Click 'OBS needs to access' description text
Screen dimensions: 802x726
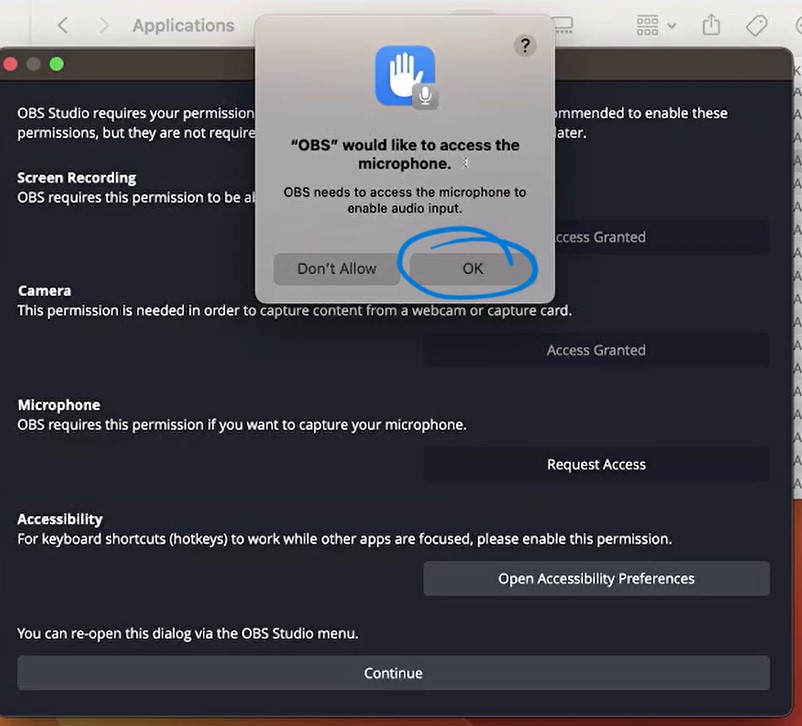tap(405, 200)
